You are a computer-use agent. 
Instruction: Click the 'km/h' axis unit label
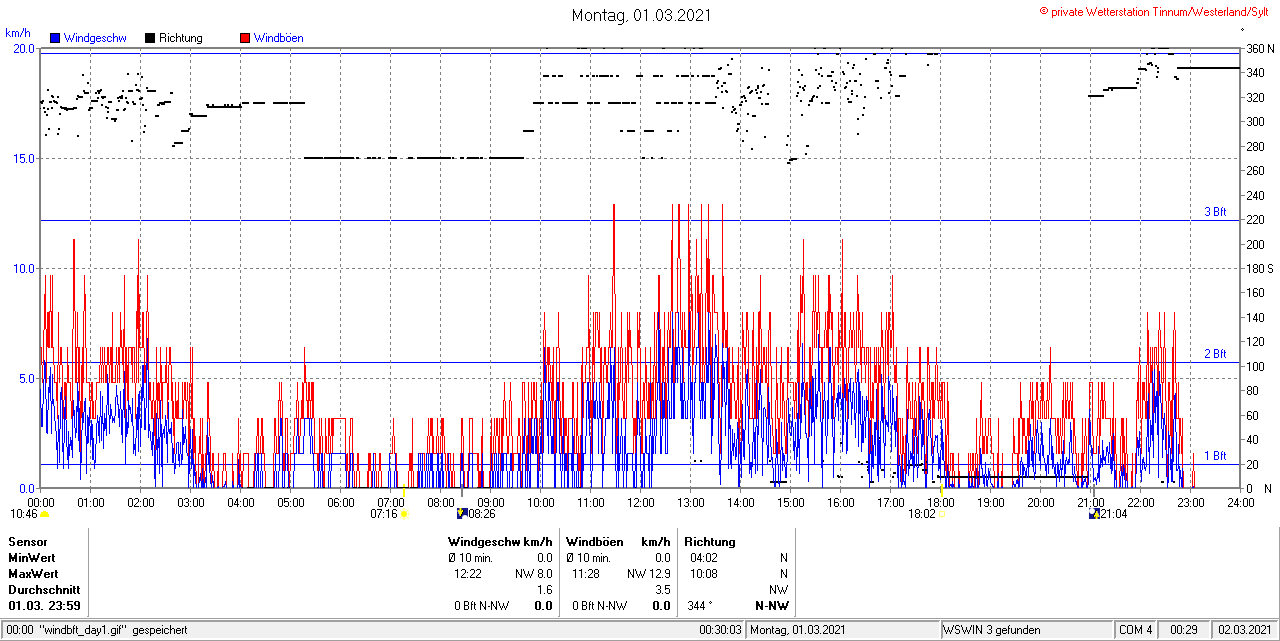coord(18,33)
